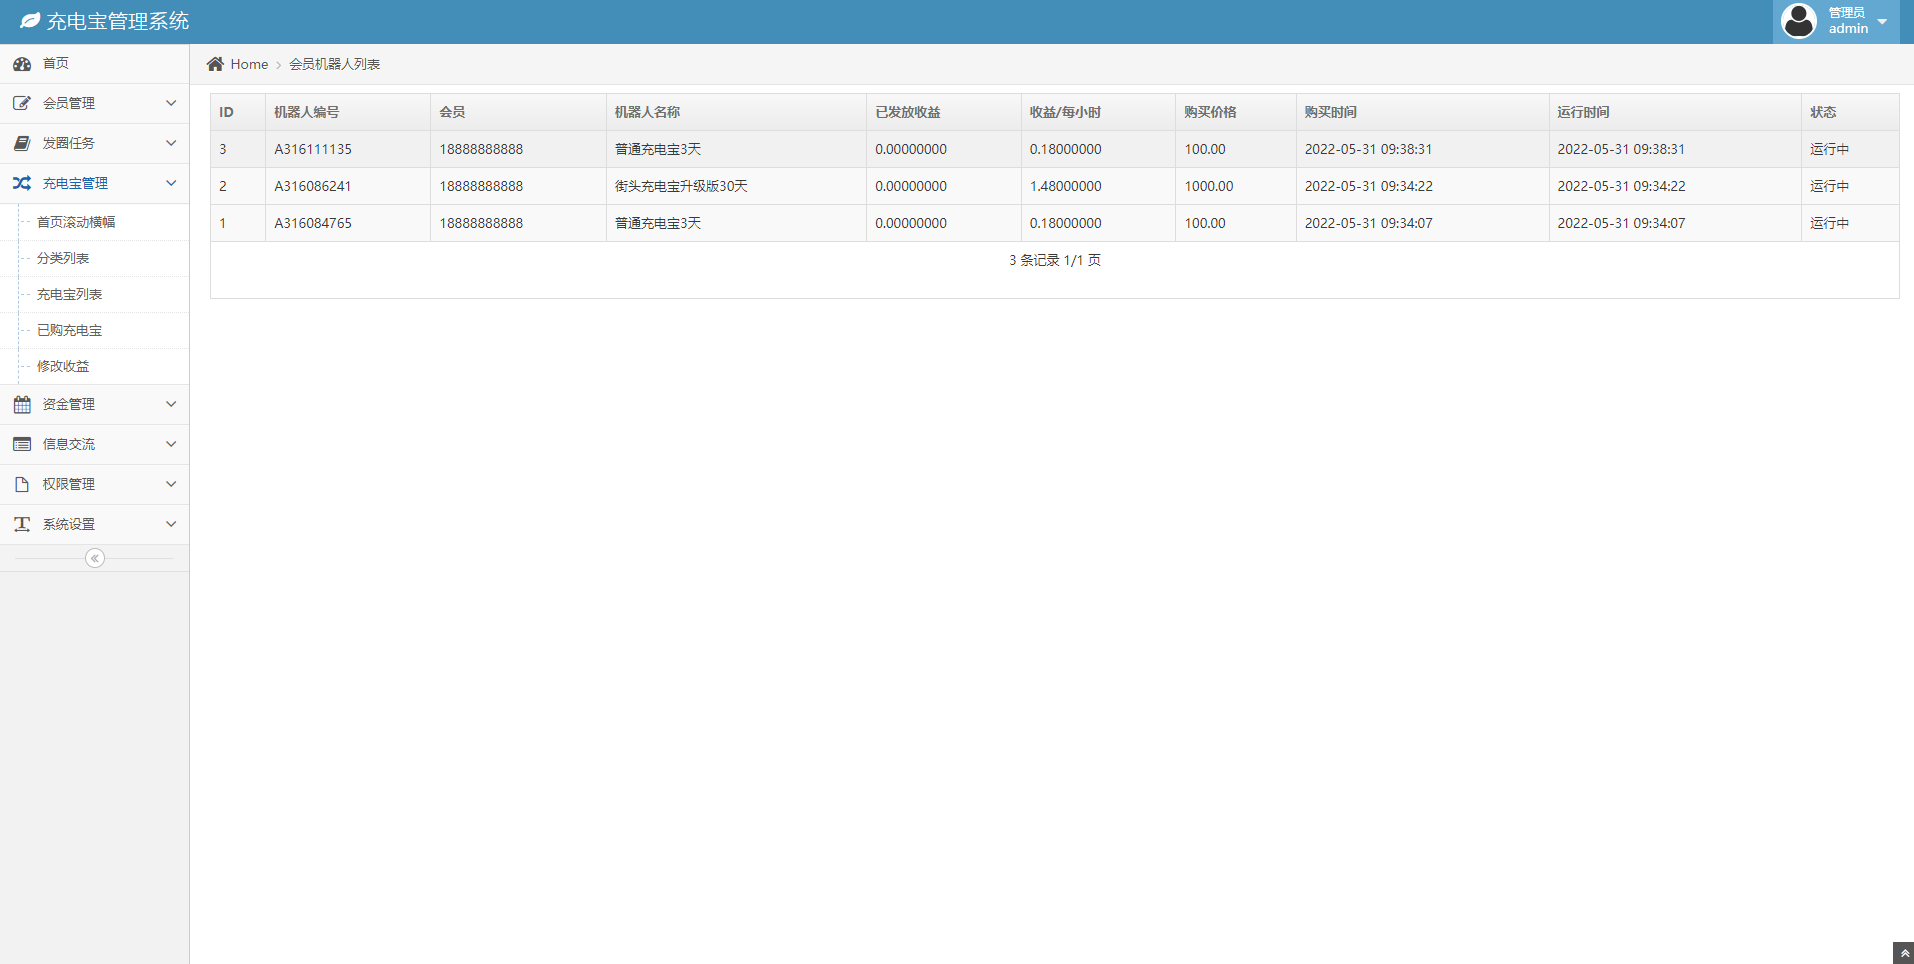Open the admin account dropdown arrow

1882,22
